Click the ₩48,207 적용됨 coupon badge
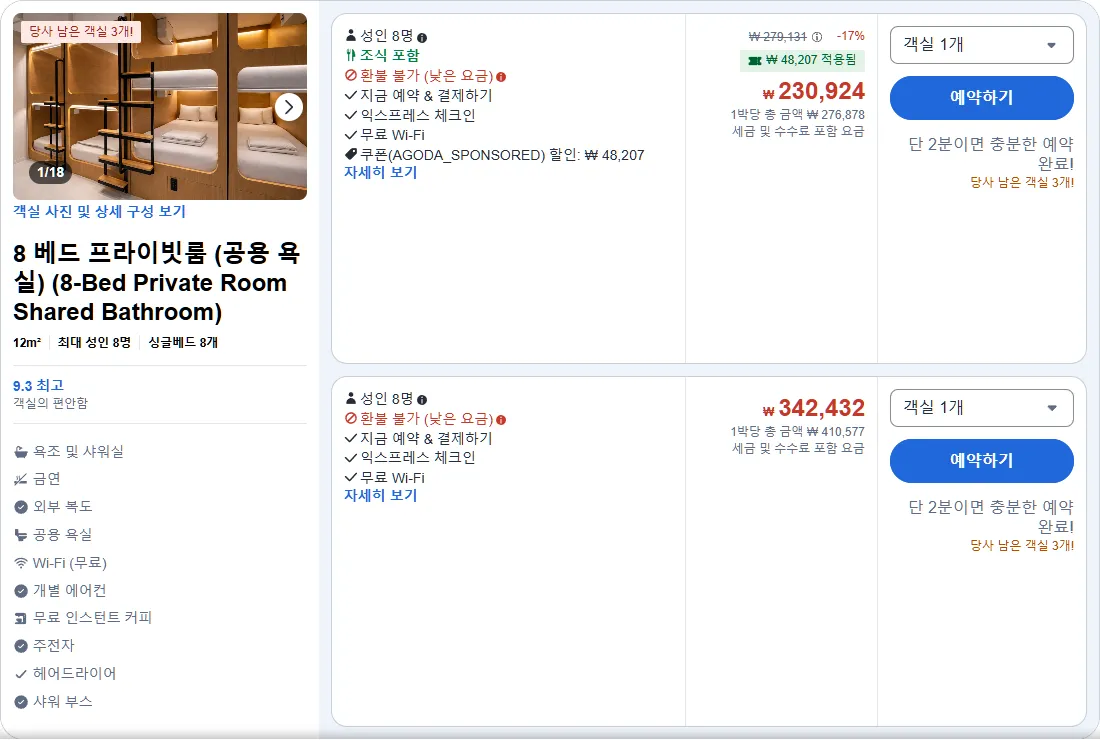The image size is (1100, 740). coord(802,60)
